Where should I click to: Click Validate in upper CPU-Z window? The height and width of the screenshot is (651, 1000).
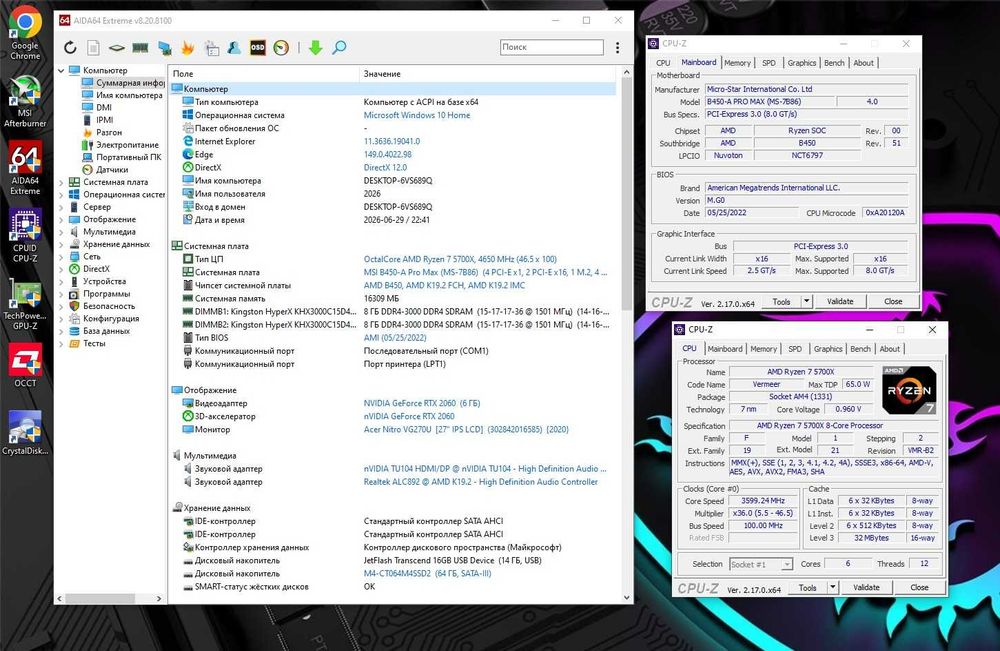(x=840, y=302)
